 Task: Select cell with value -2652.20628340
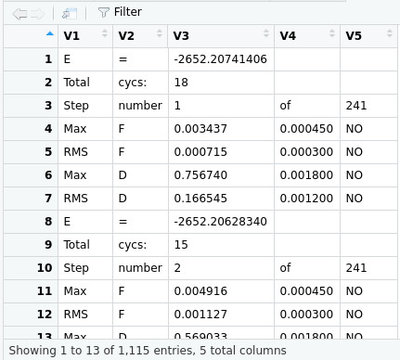[x=221, y=222]
